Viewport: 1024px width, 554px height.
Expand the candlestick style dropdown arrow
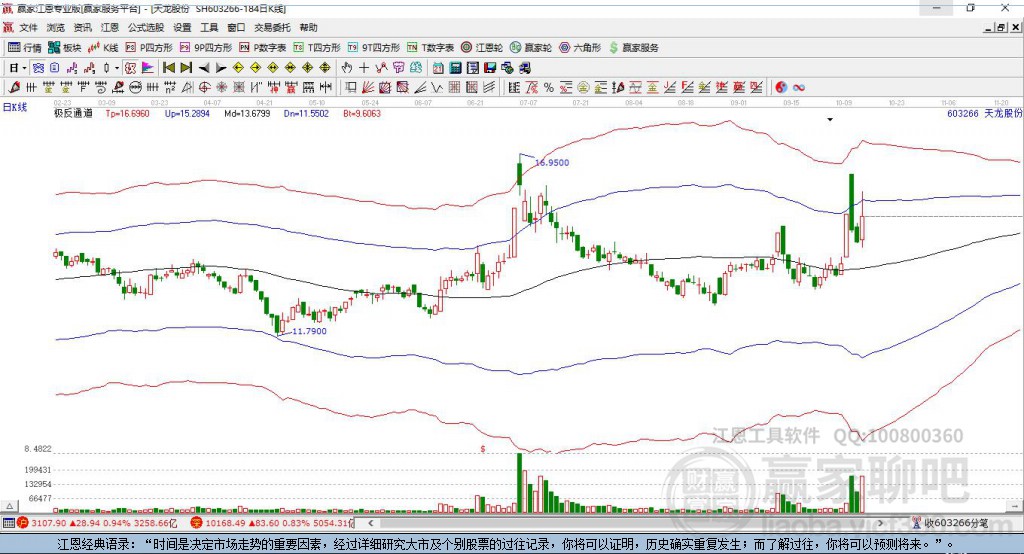[117, 68]
